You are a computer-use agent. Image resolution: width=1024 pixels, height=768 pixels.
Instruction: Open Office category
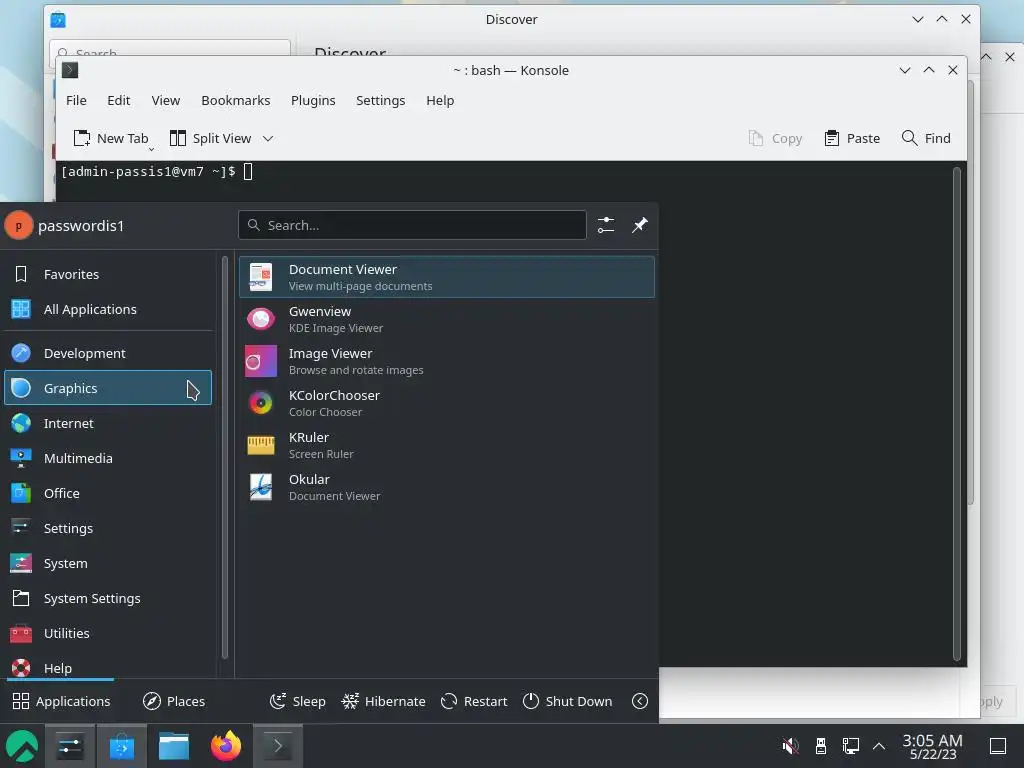tap(108, 493)
